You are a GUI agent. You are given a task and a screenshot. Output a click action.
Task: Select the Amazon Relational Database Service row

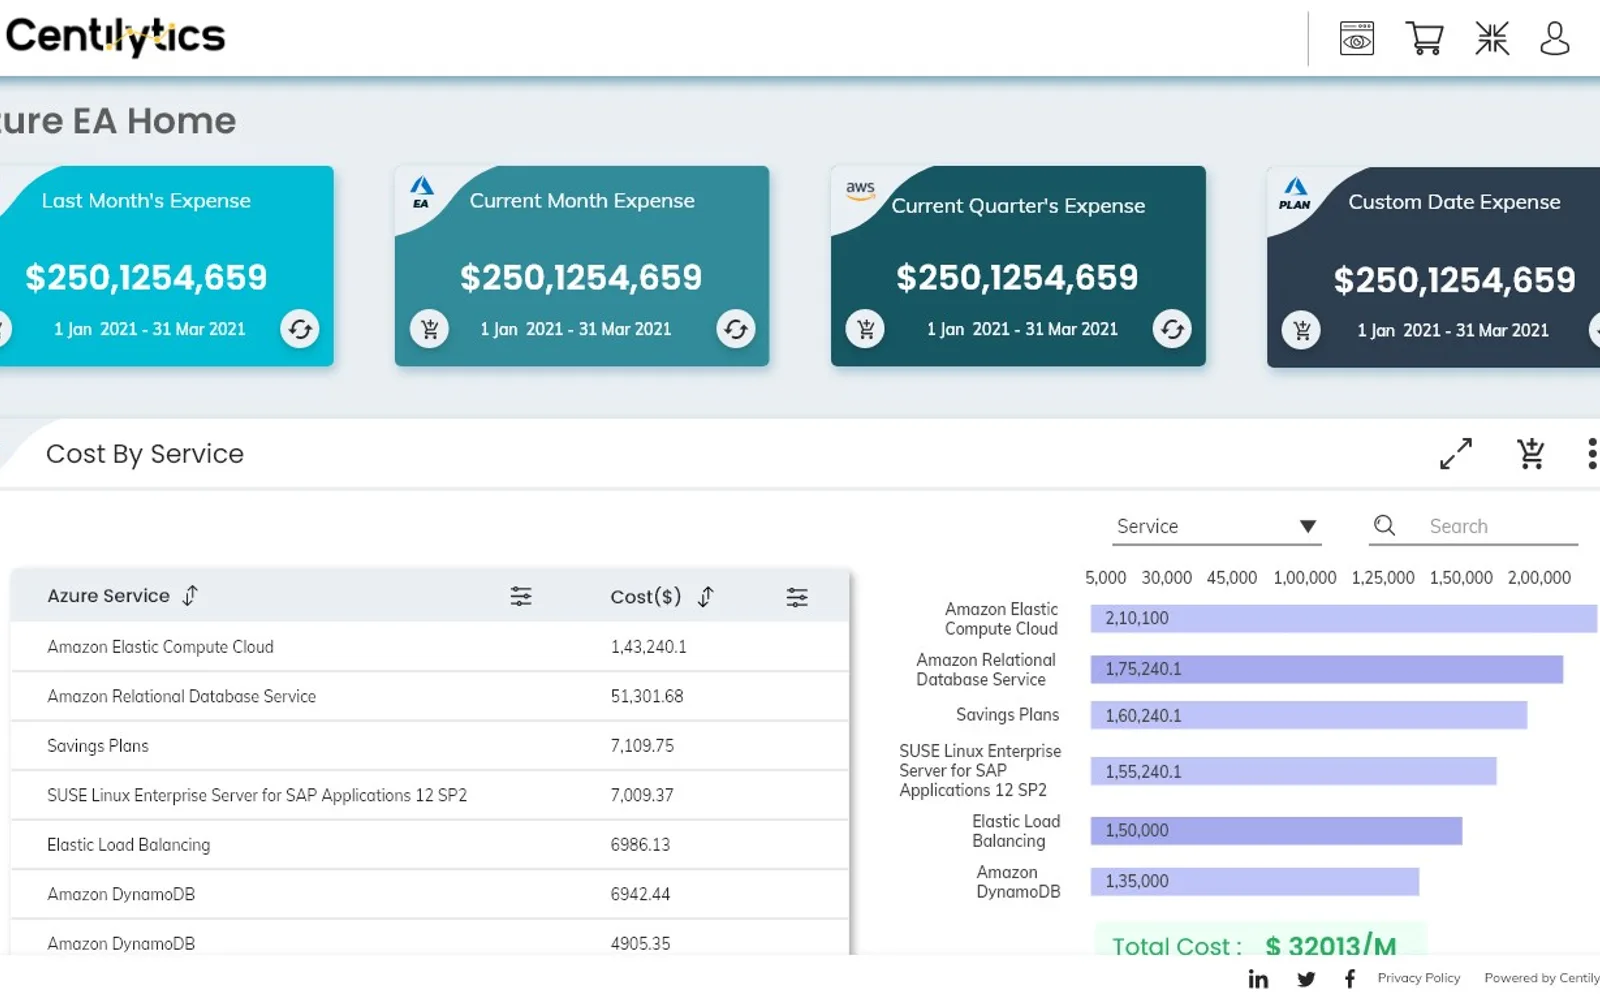coord(430,696)
